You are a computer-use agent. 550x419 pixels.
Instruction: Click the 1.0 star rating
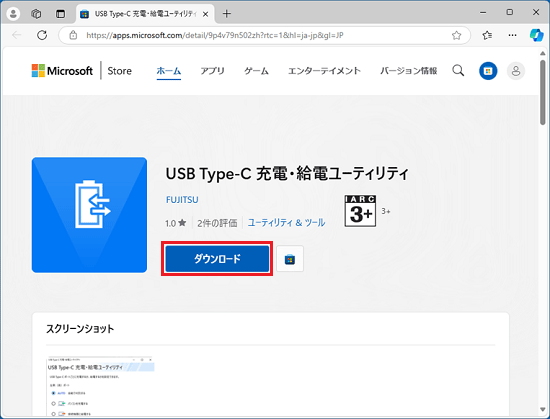coord(175,223)
